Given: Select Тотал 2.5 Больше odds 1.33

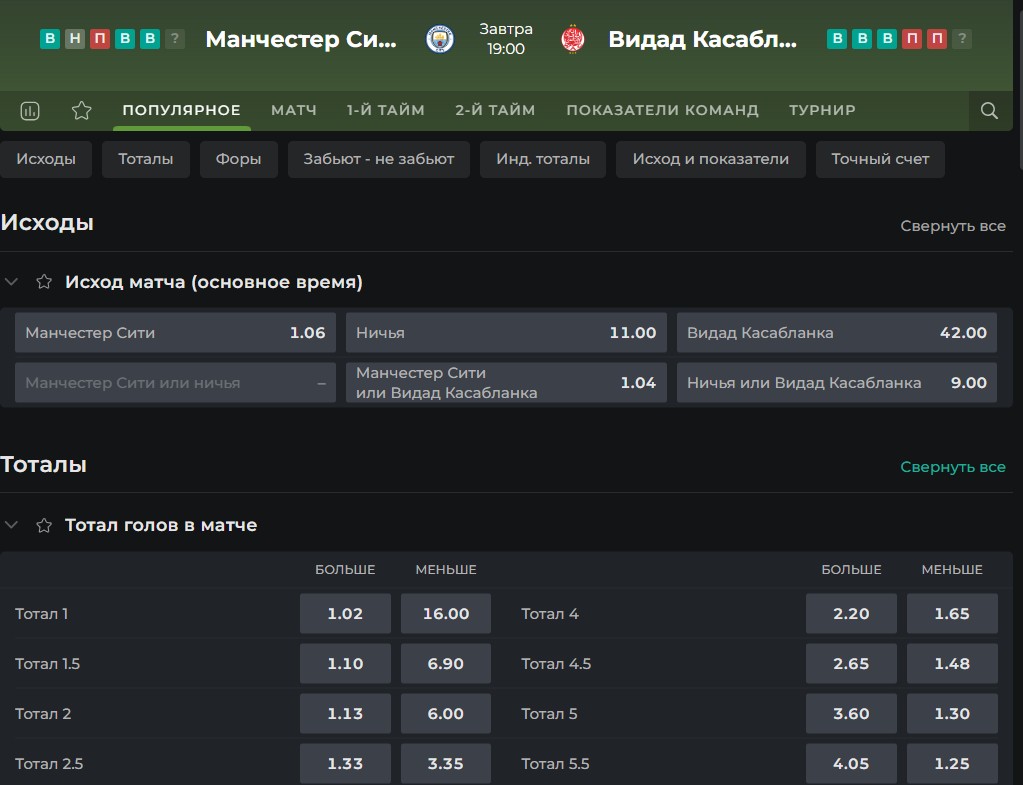Looking at the screenshot, I should (x=345, y=763).
